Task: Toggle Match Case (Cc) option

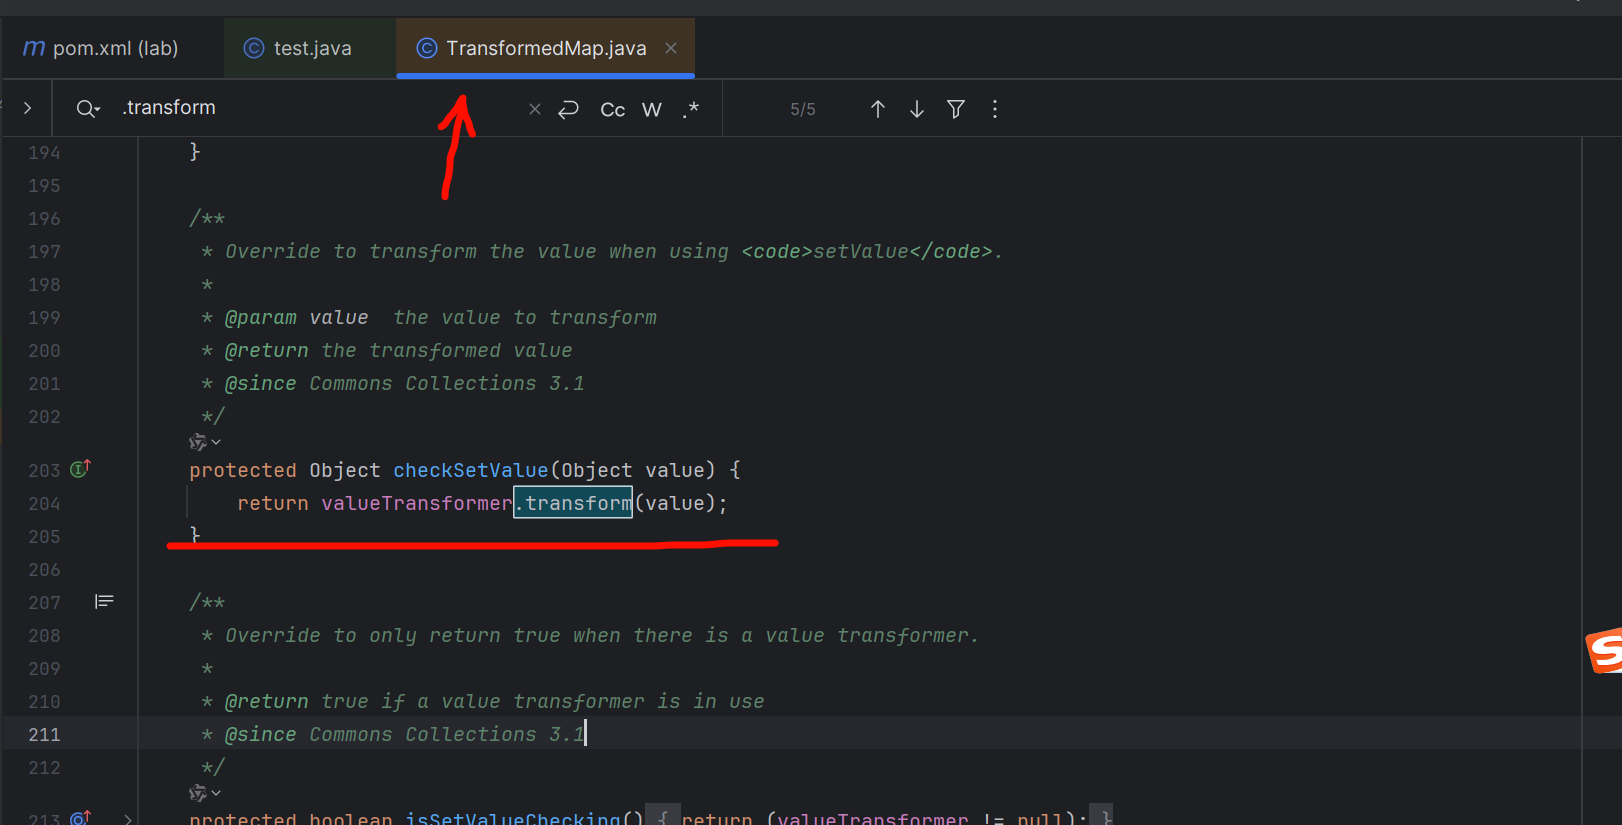Action: click(612, 110)
